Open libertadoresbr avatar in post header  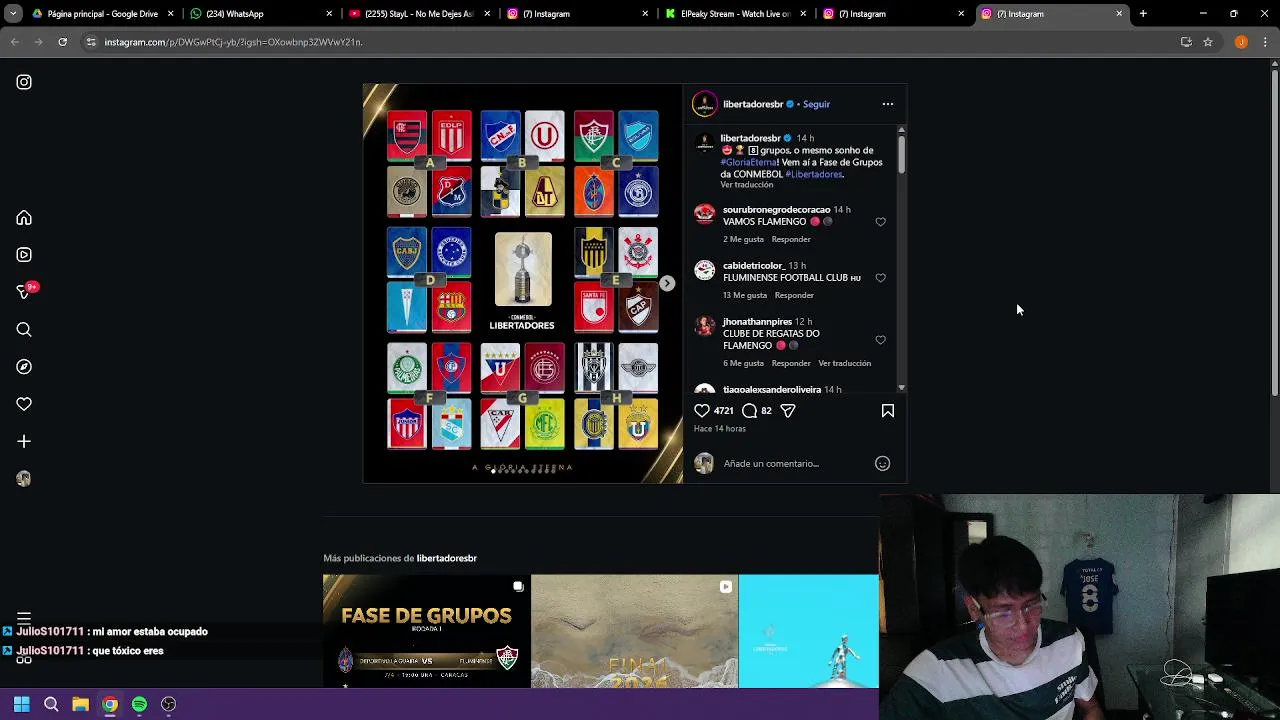pos(704,104)
